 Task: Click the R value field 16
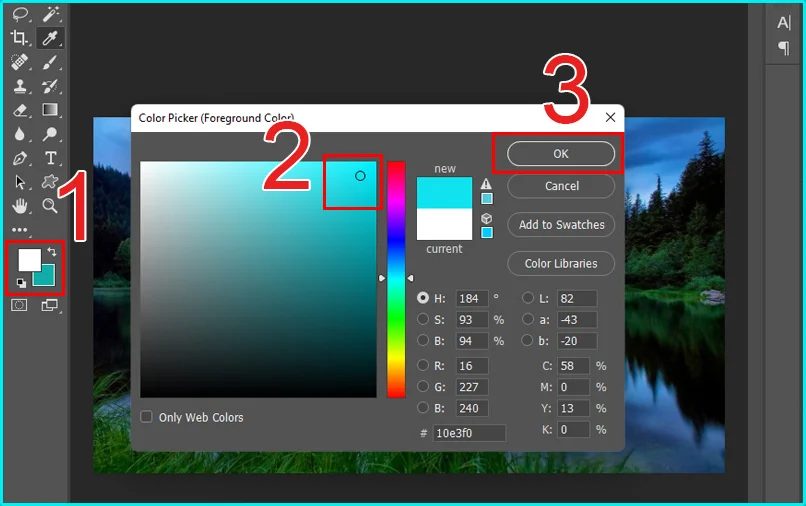coord(472,366)
